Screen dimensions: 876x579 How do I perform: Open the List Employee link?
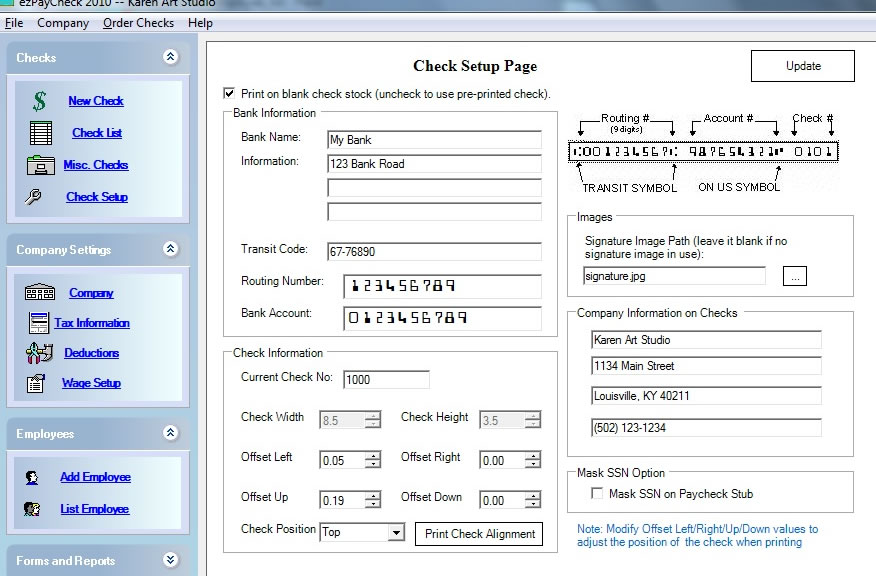(95, 509)
